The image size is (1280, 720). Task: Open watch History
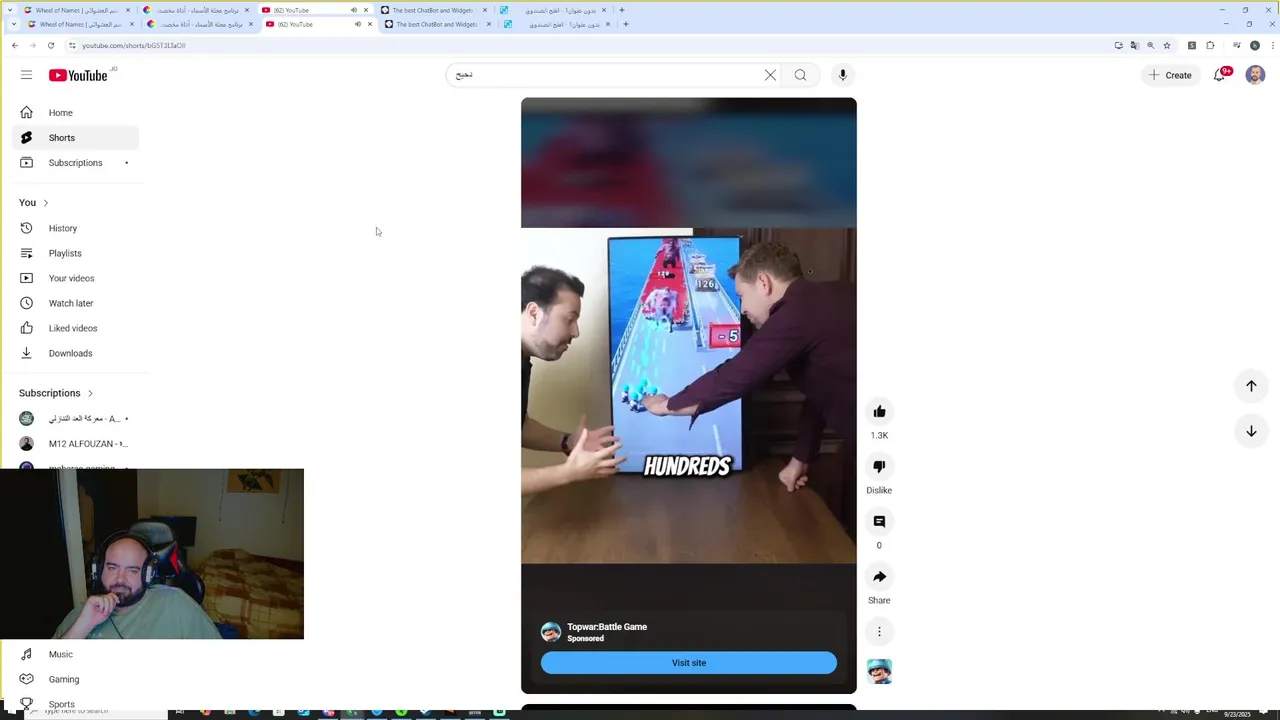(x=75, y=228)
